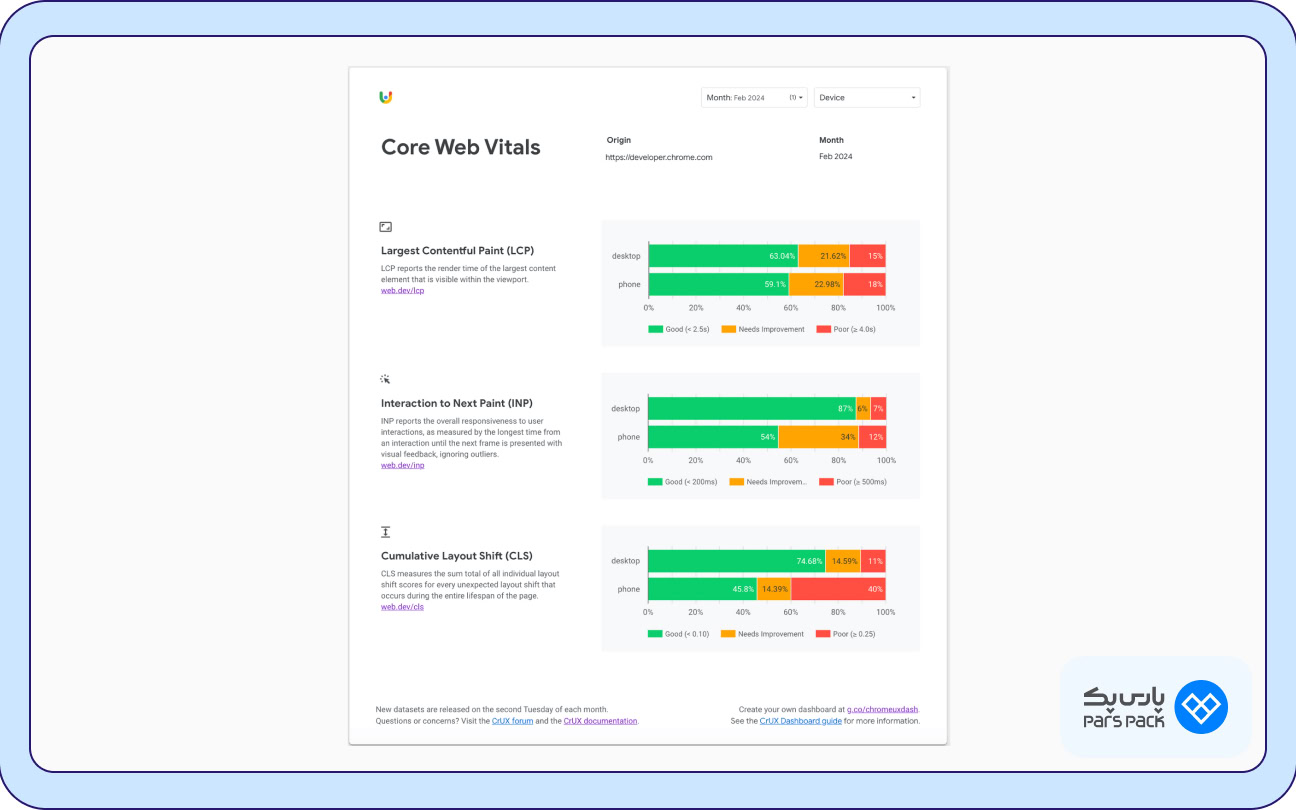Viewport: 1296px width, 810px height.
Task: Click LCP desktop 63.04% good bar
Action: point(723,256)
